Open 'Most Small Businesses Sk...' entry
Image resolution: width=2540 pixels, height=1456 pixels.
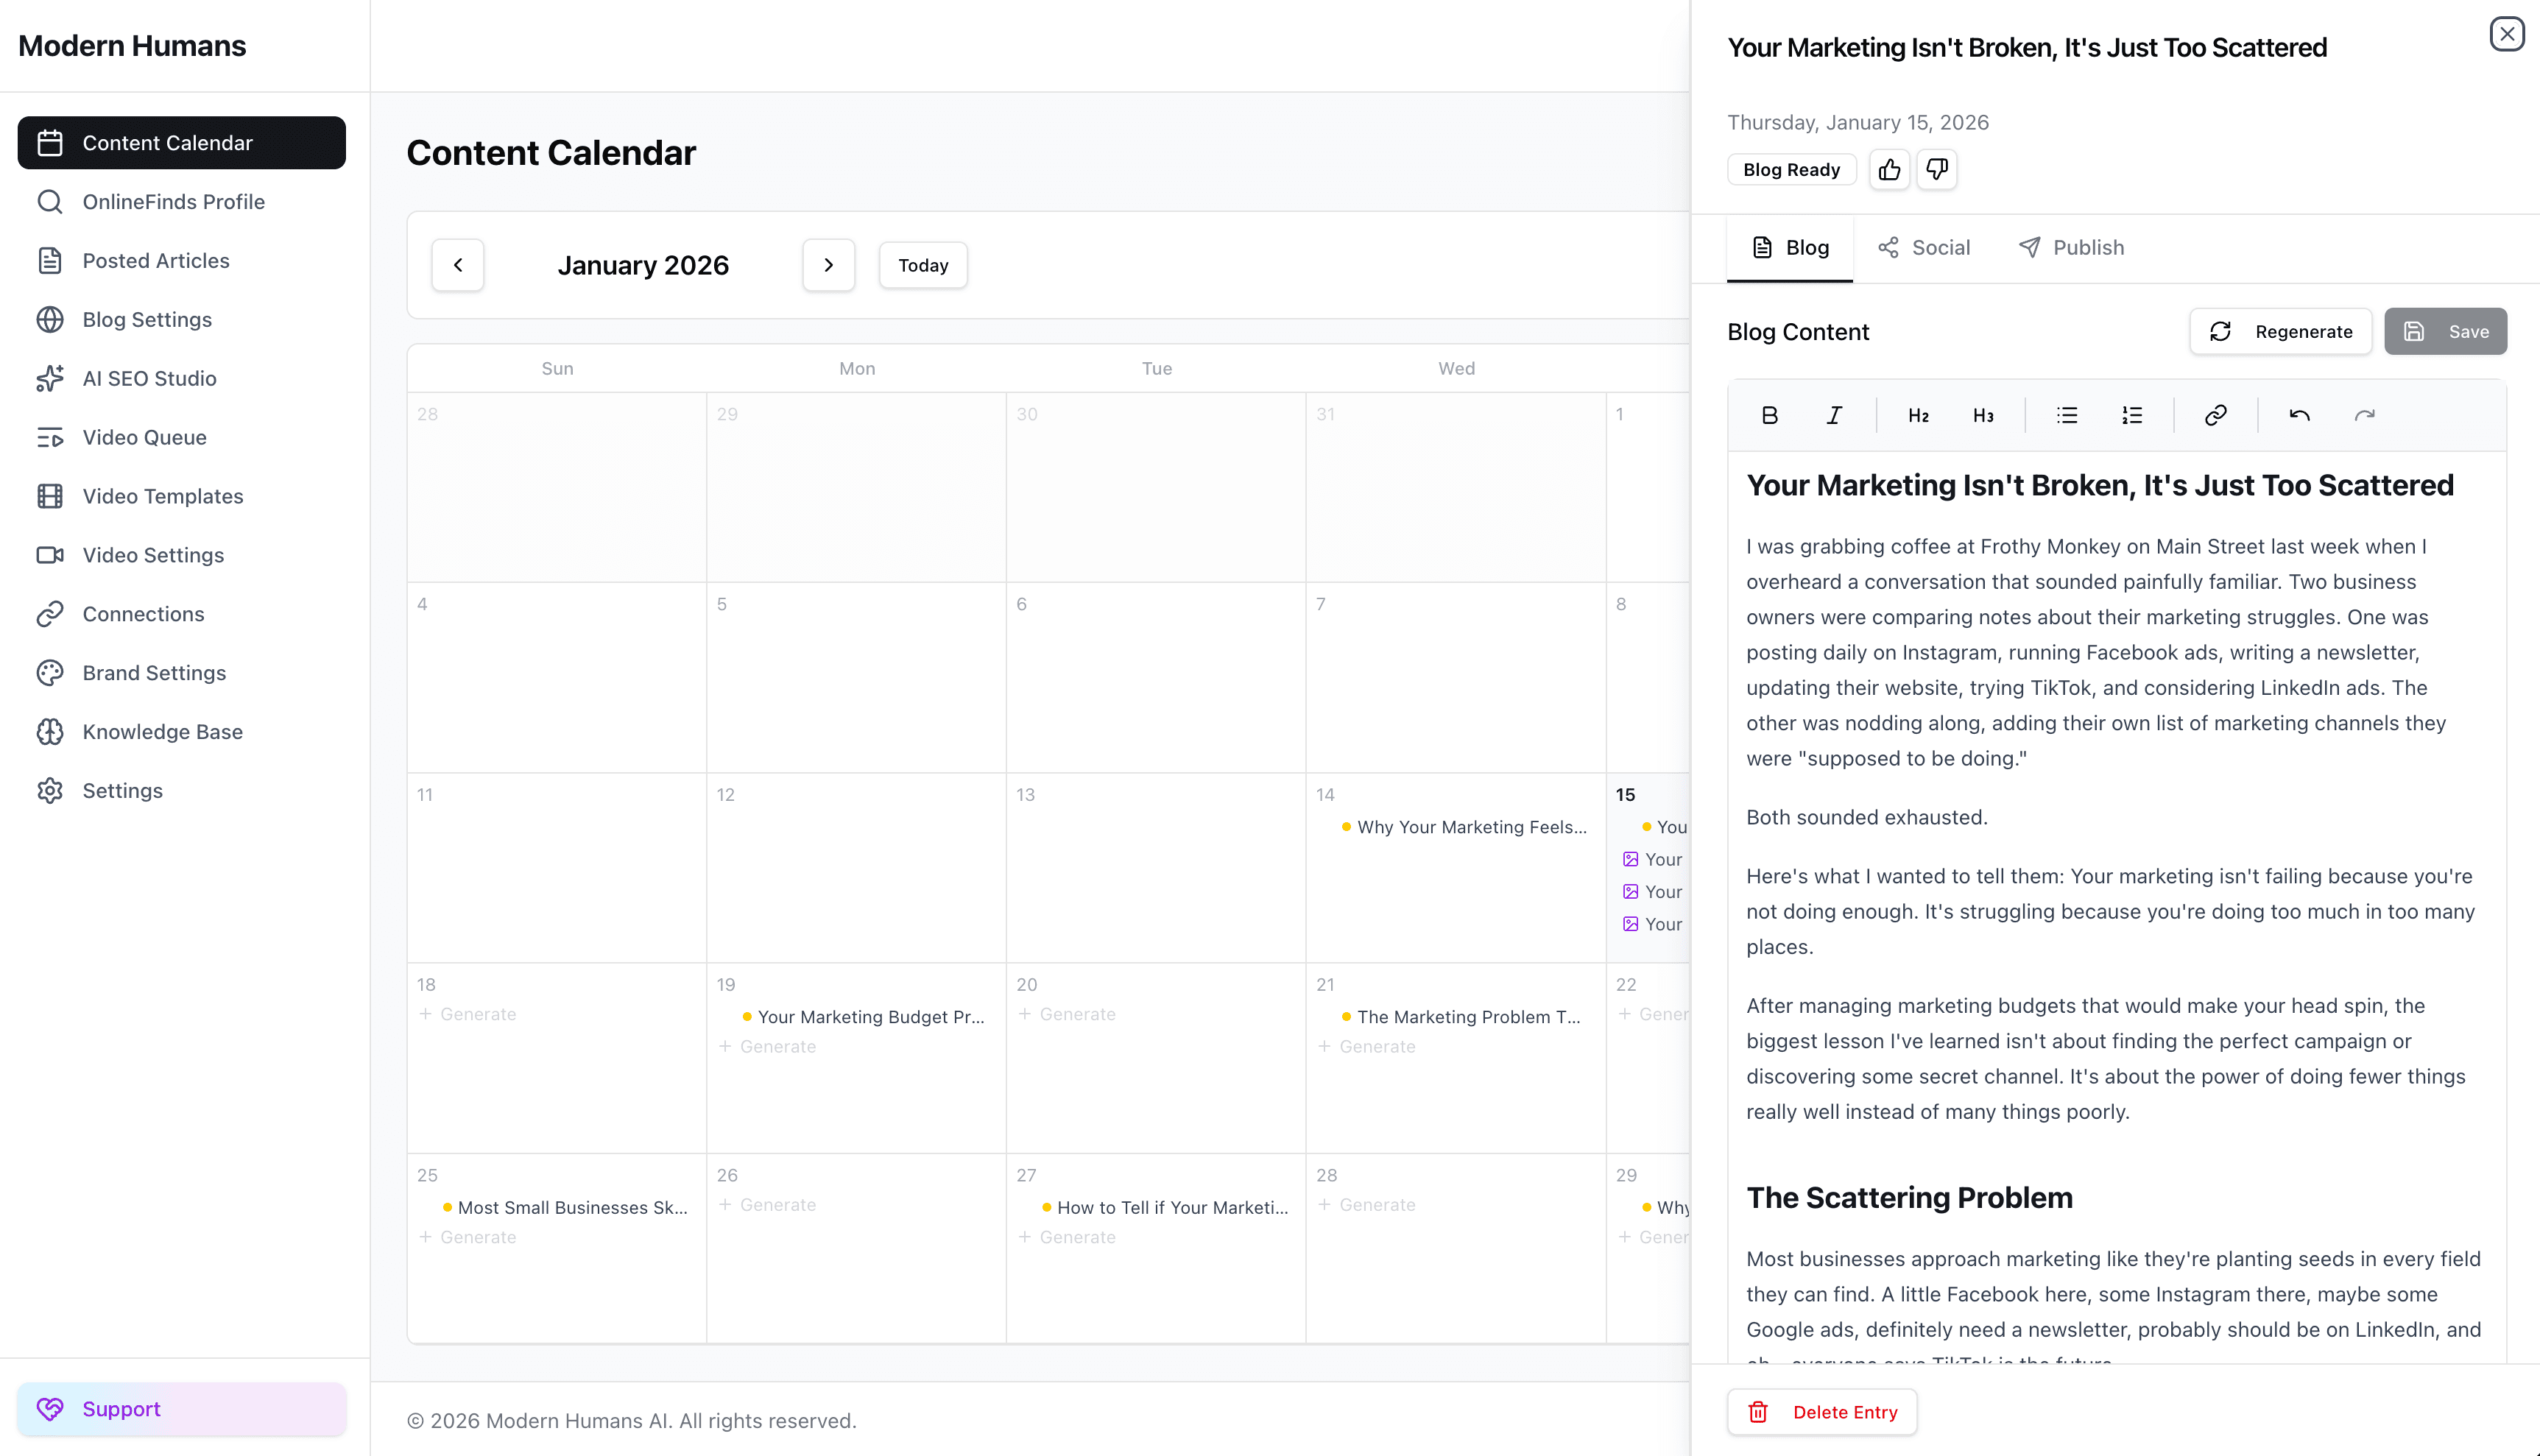(x=565, y=1207)
